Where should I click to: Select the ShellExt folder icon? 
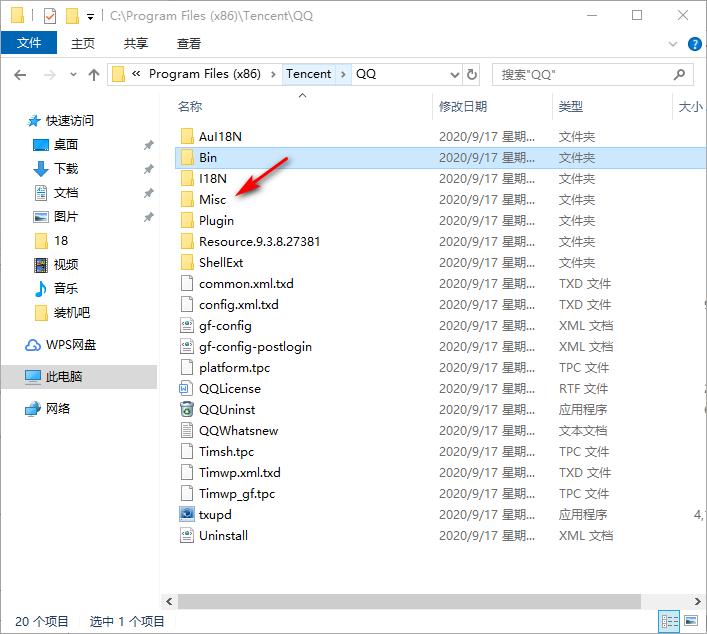(187, 262)
